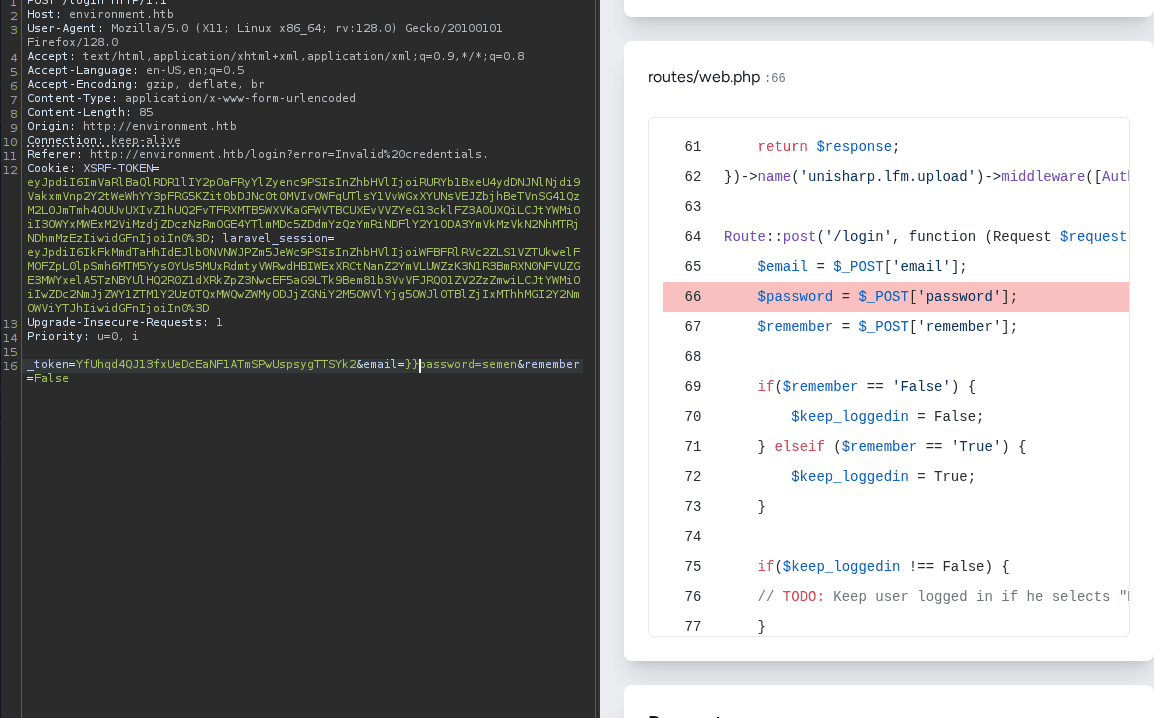Click line number 63 in code snippet
The image size is (1154, 718).
(x=693, y=206)
